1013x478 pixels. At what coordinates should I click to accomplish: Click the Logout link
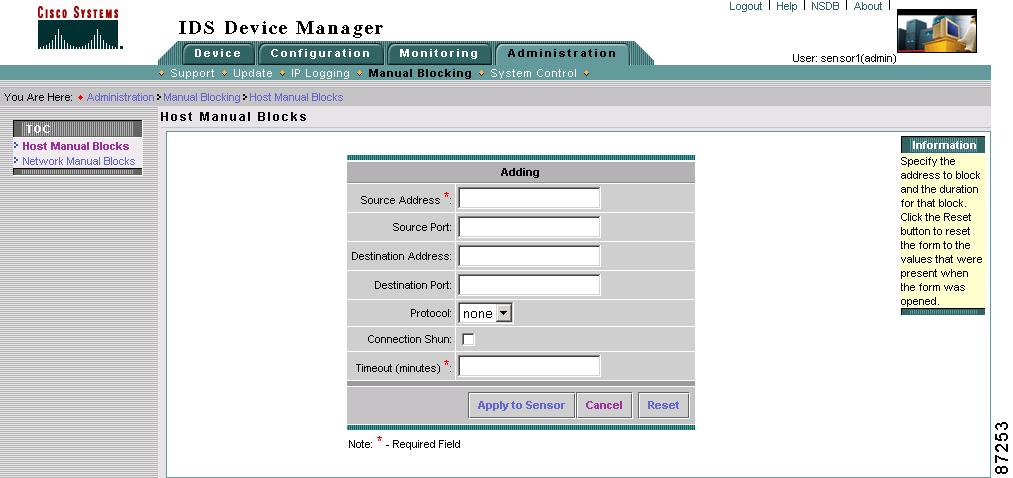pos(746,6)
